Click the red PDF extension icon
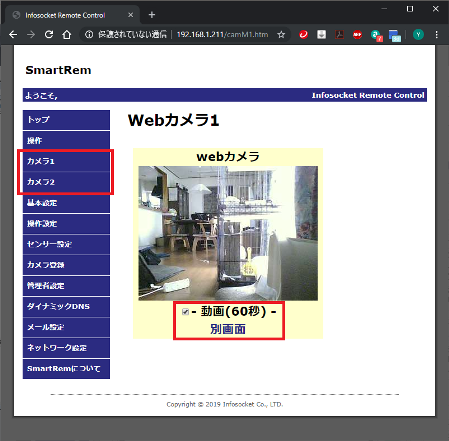 (x=339, y=34)
